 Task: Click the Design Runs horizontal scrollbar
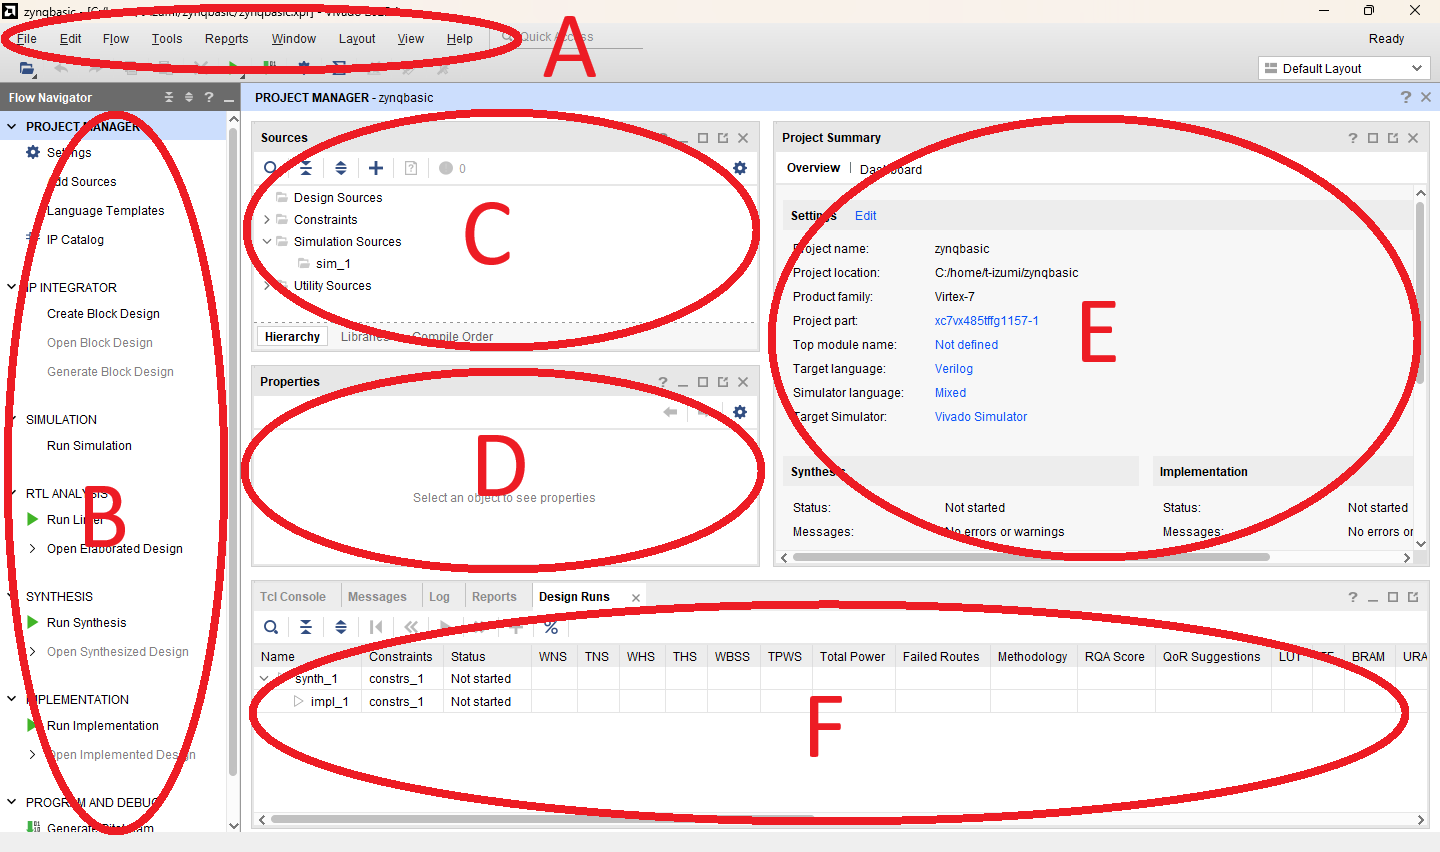pos(542,819)
